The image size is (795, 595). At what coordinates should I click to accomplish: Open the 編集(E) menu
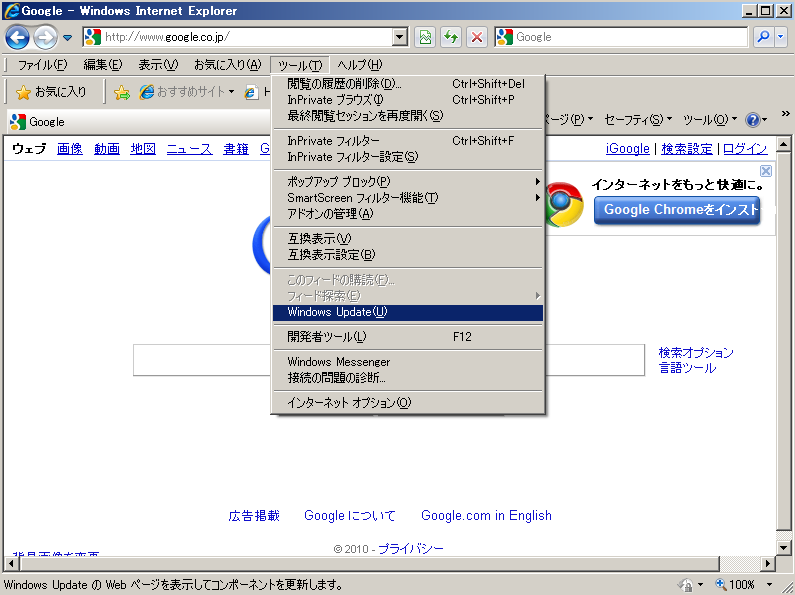103,65
